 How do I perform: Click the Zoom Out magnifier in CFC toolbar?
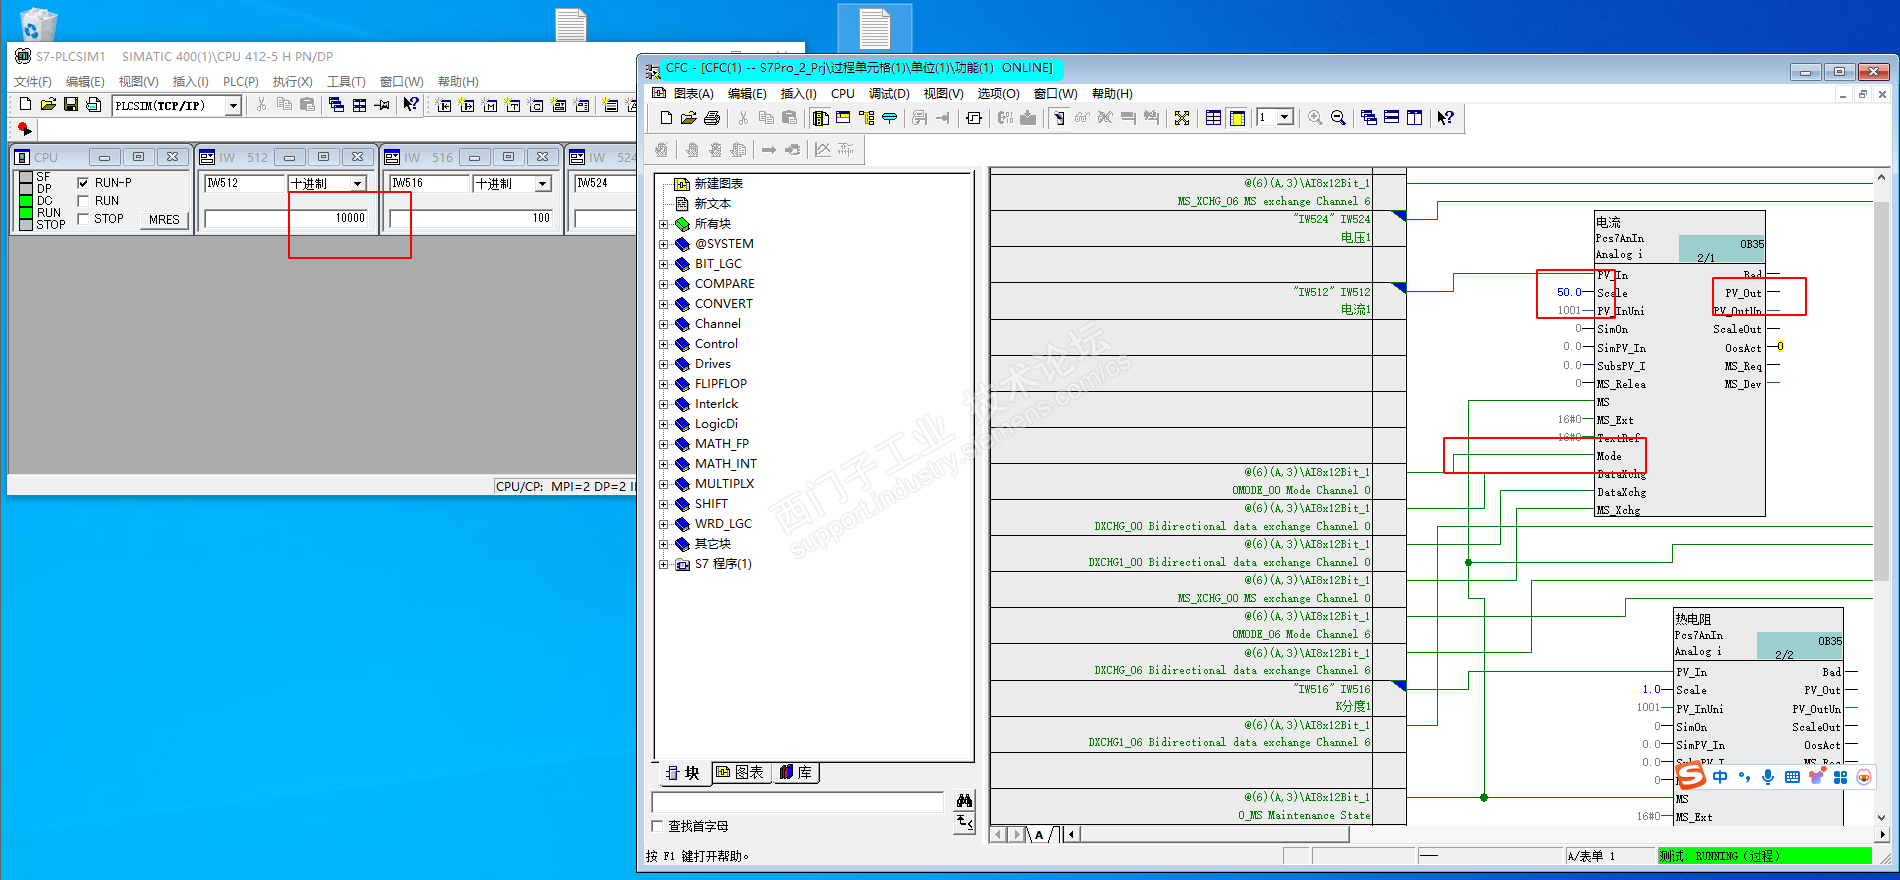tap(1338, 118)
